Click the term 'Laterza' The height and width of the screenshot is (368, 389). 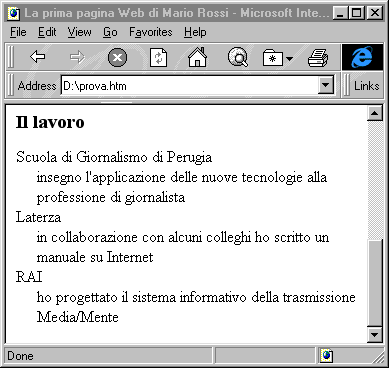38,217
